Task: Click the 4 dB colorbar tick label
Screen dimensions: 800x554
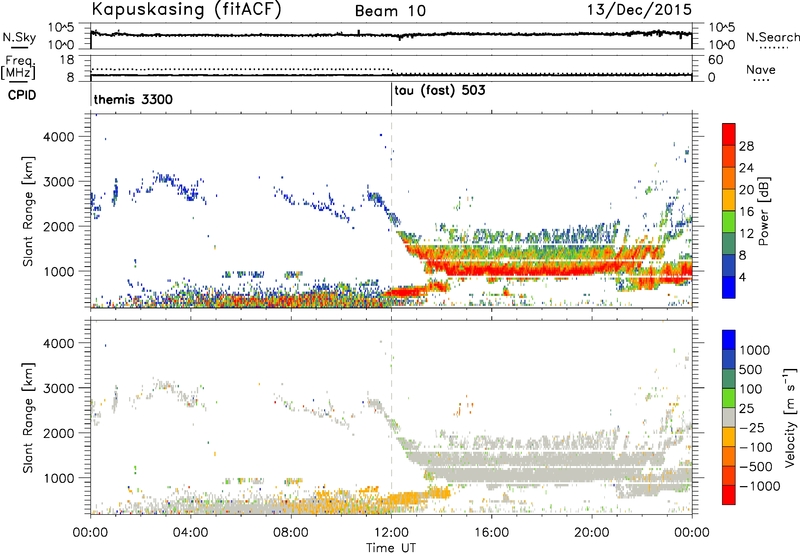Action: pyautogui.click(x=742, y=278)
